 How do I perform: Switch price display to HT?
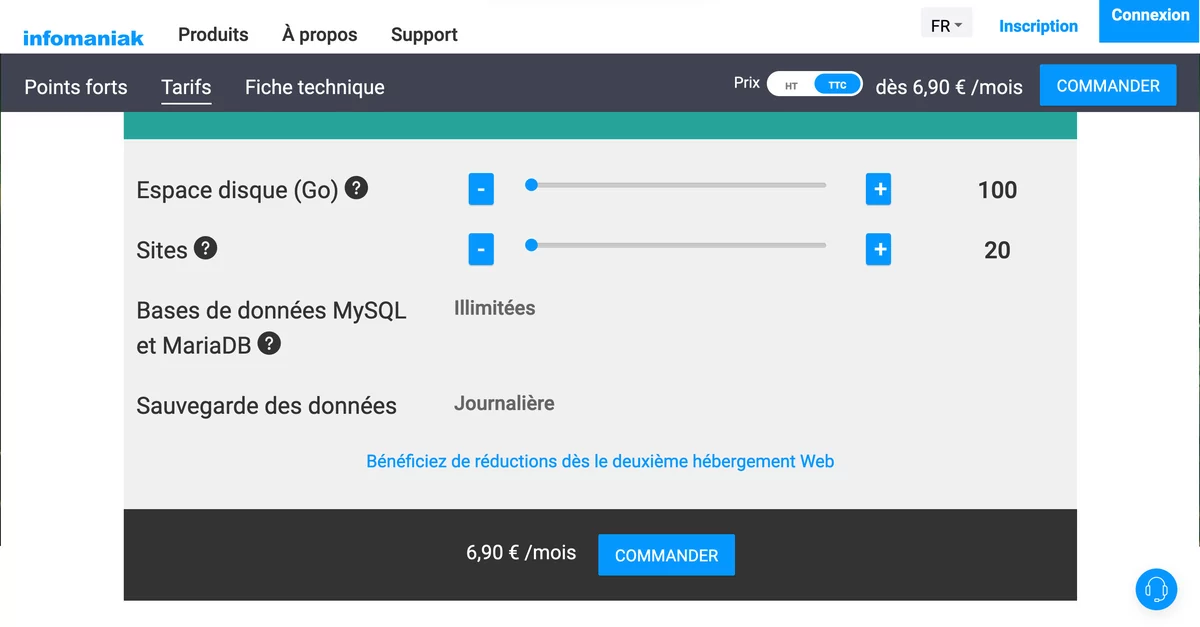click(x=791, y=86)
